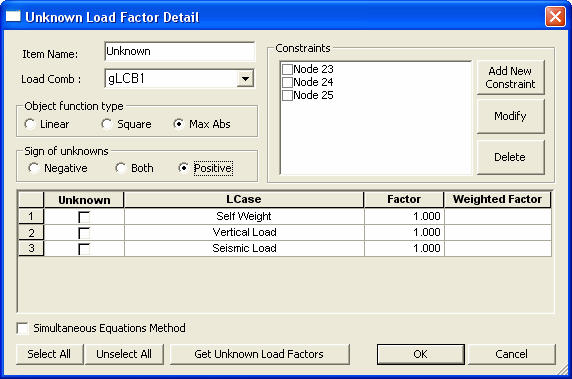The image size is (572, 379).
Task: Check the Node 25 constraint
Action: point(287,95)
